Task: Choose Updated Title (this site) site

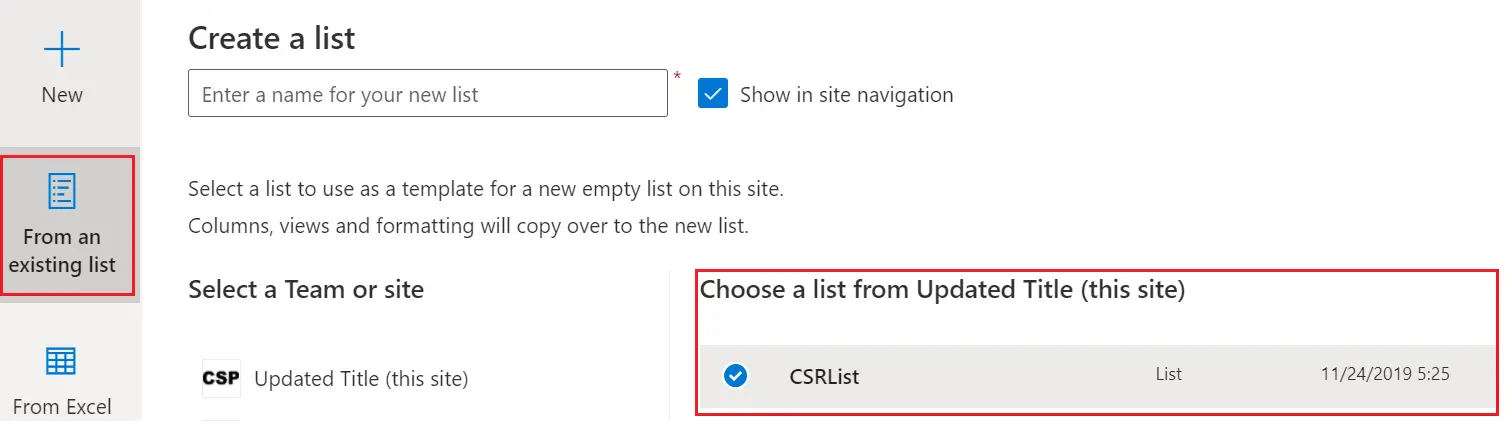Action: click(x=361, y=379)
